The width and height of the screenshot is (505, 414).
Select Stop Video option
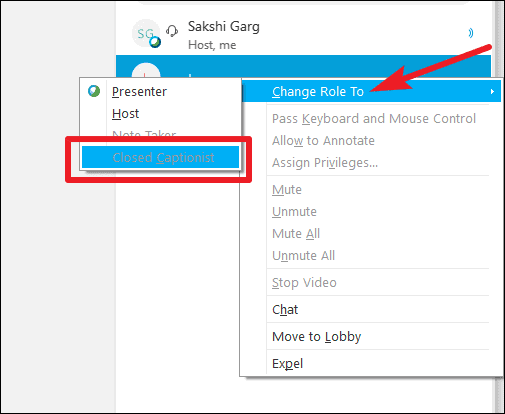(x=304, y=283)
